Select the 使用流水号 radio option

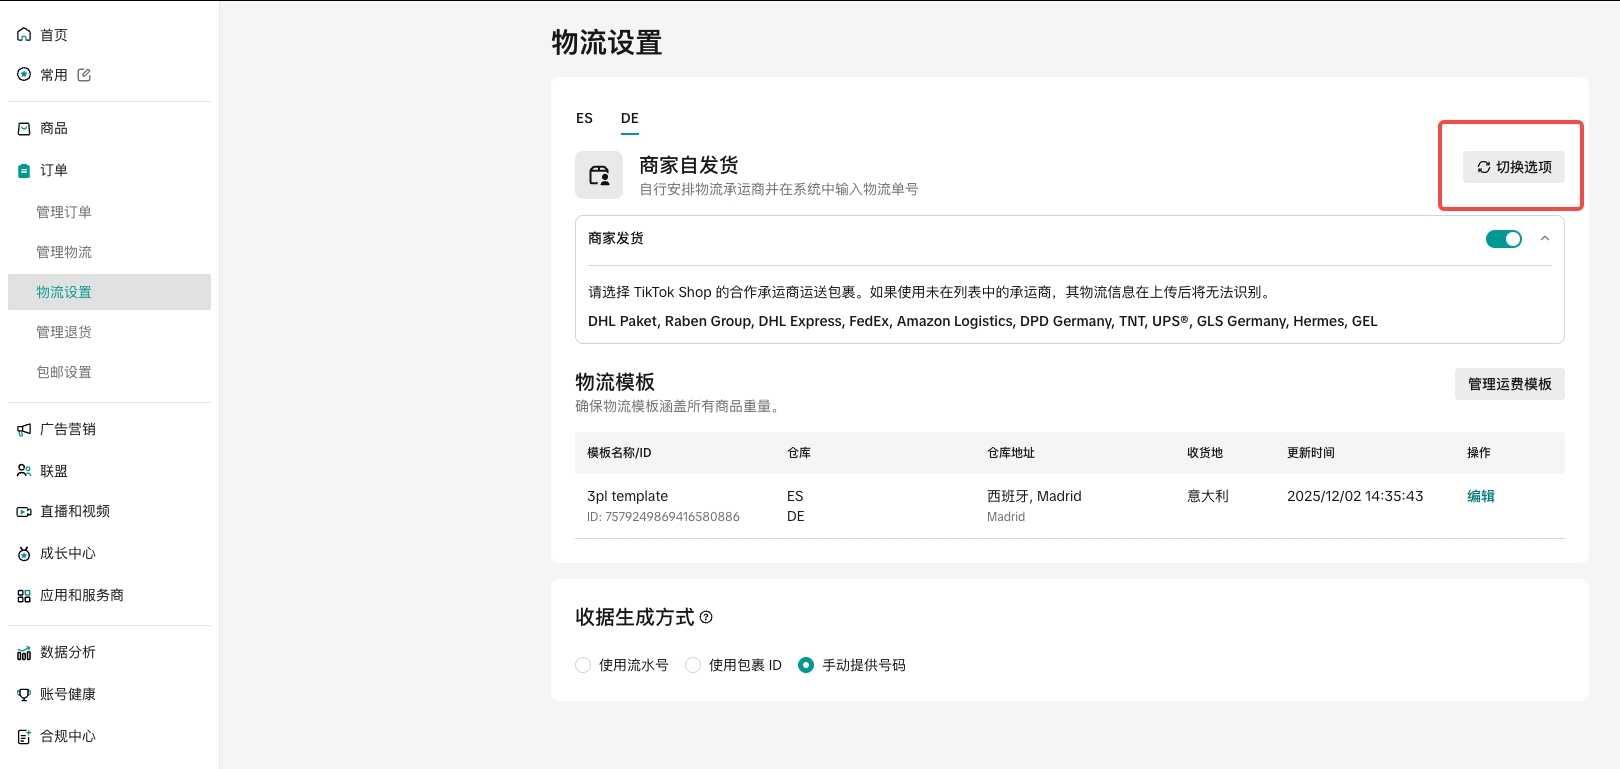coord(583,665)
